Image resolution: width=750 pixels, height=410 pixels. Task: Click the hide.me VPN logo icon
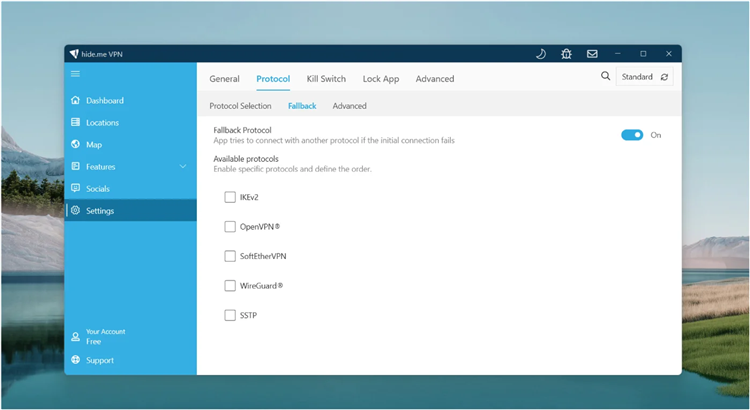[74, 54]
